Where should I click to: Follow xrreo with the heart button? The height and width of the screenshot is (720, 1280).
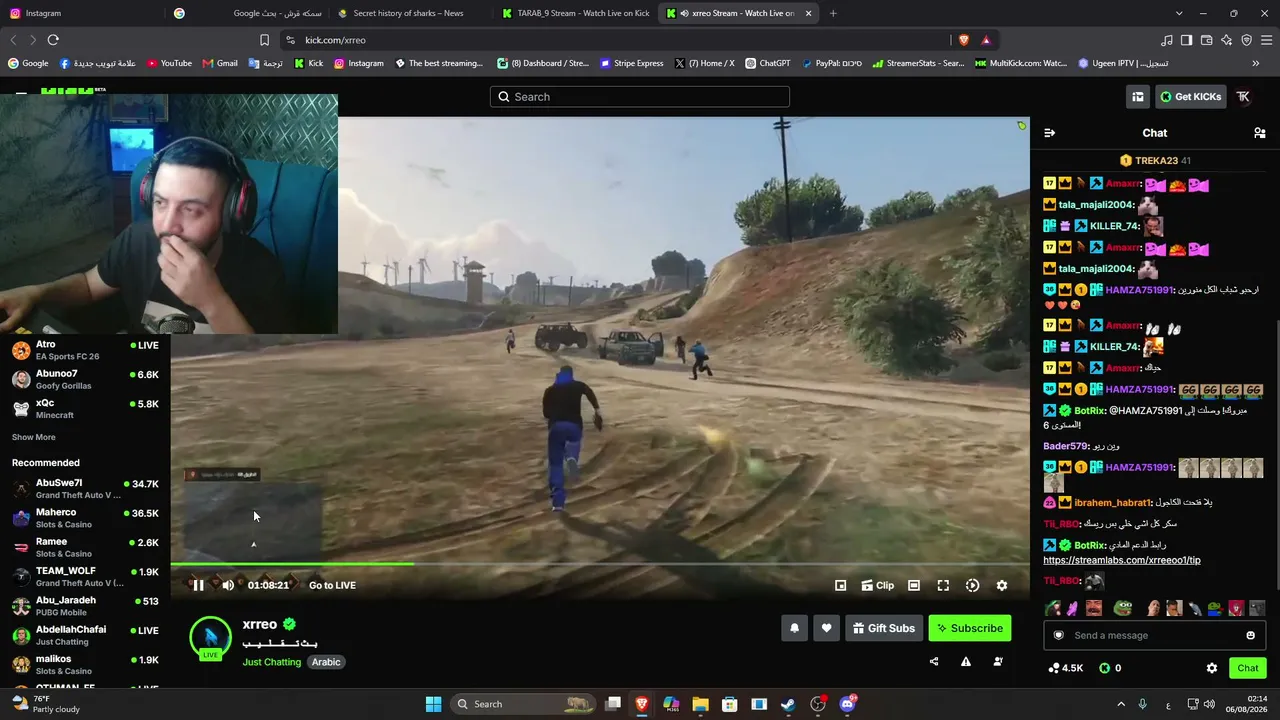[826, 628]
